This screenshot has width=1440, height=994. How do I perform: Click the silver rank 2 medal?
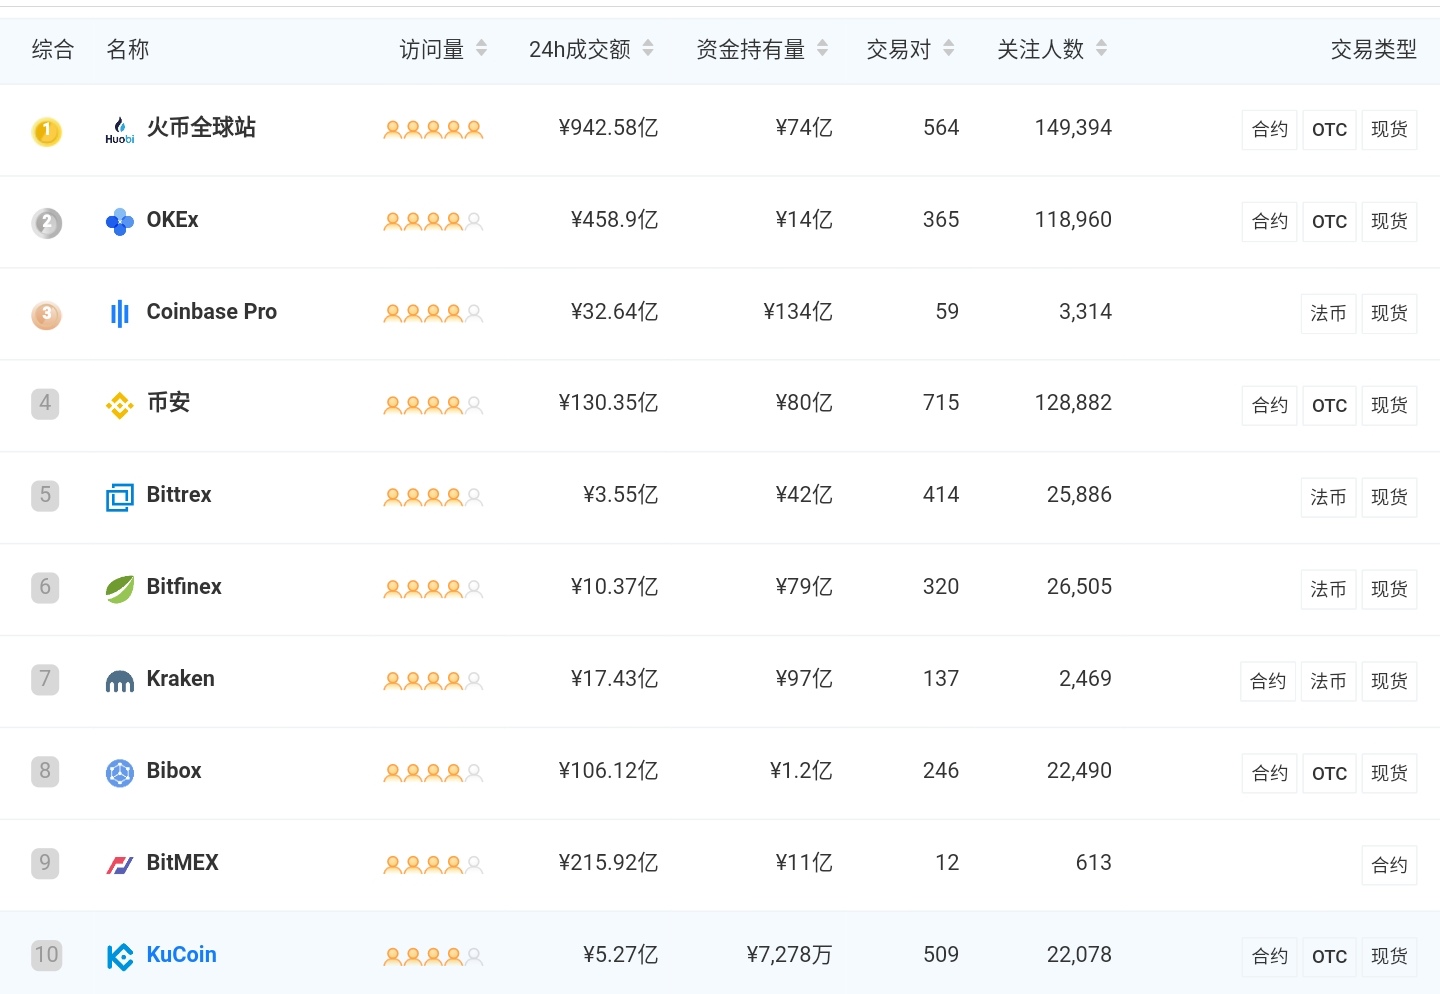pyautogui.click(x=47, y=223)
